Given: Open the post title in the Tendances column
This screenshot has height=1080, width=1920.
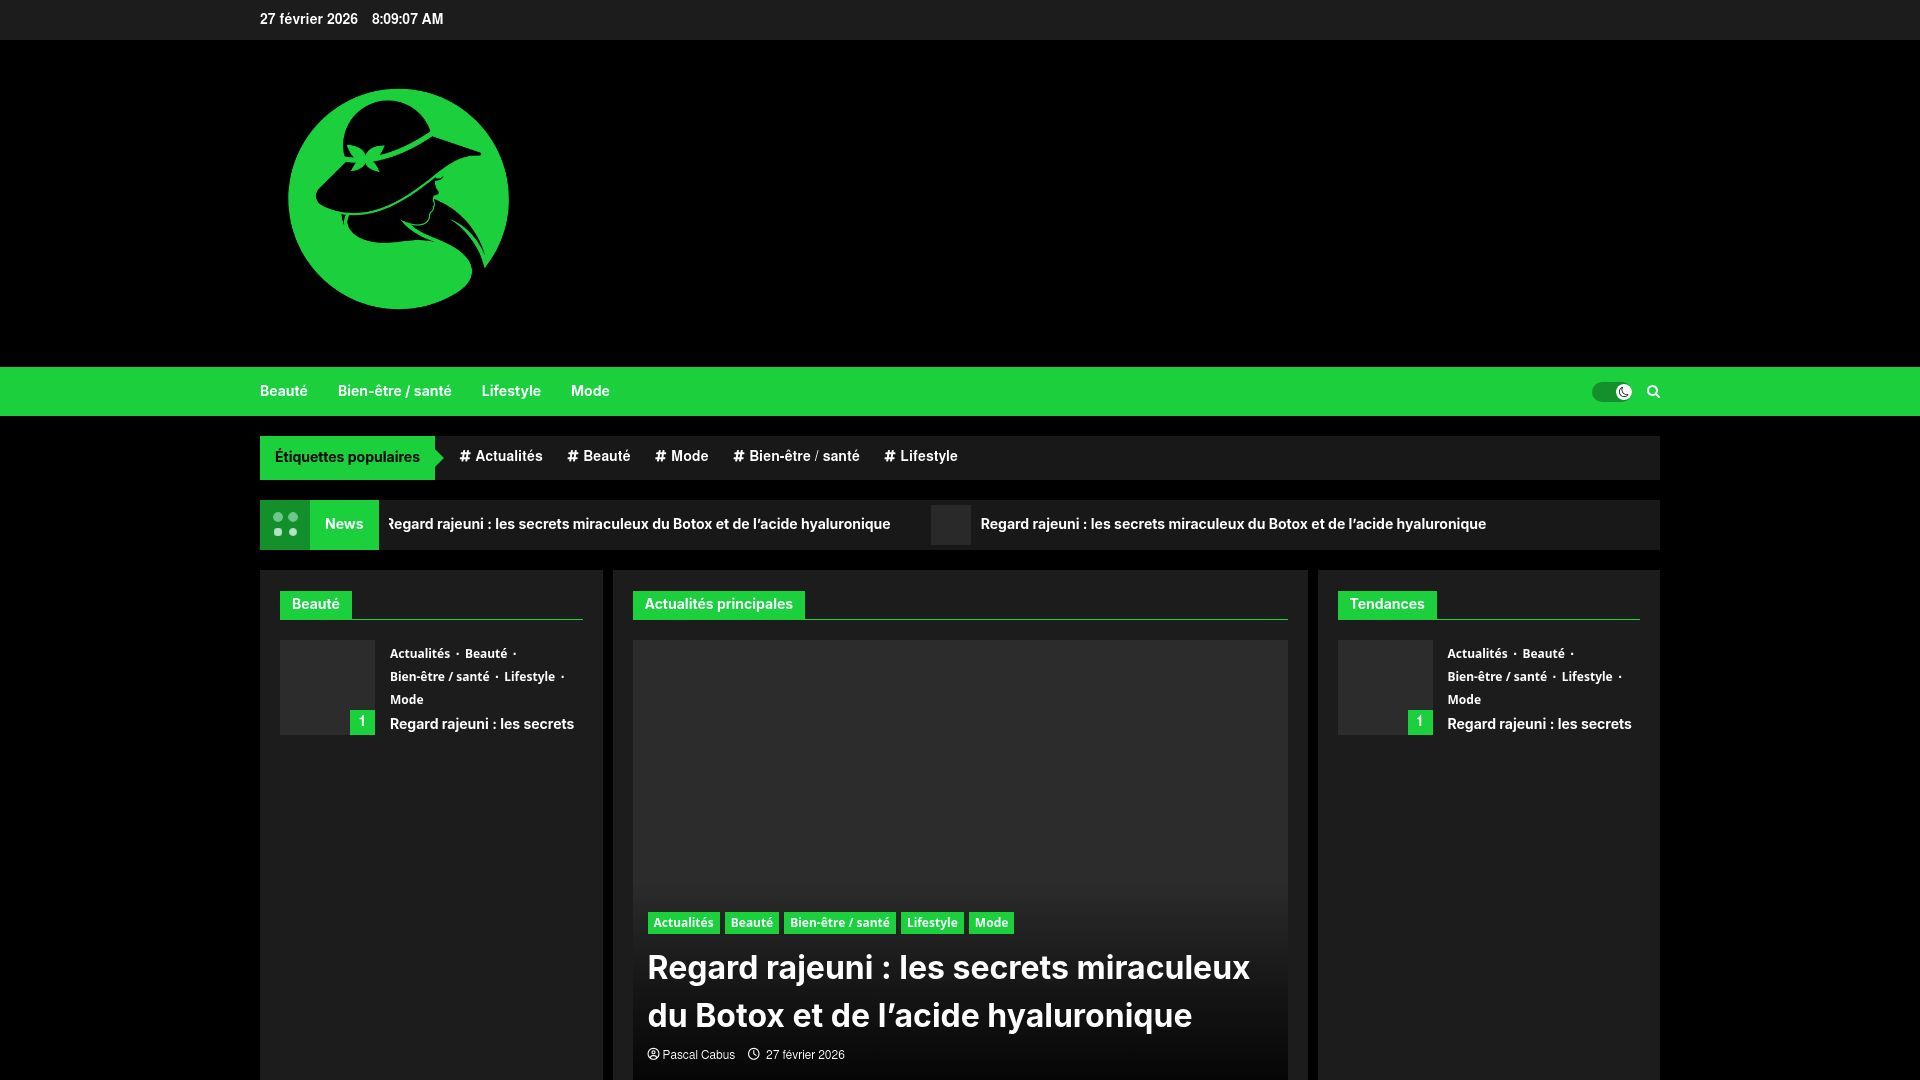Looking at the screenshot, I should [1539, 724].
